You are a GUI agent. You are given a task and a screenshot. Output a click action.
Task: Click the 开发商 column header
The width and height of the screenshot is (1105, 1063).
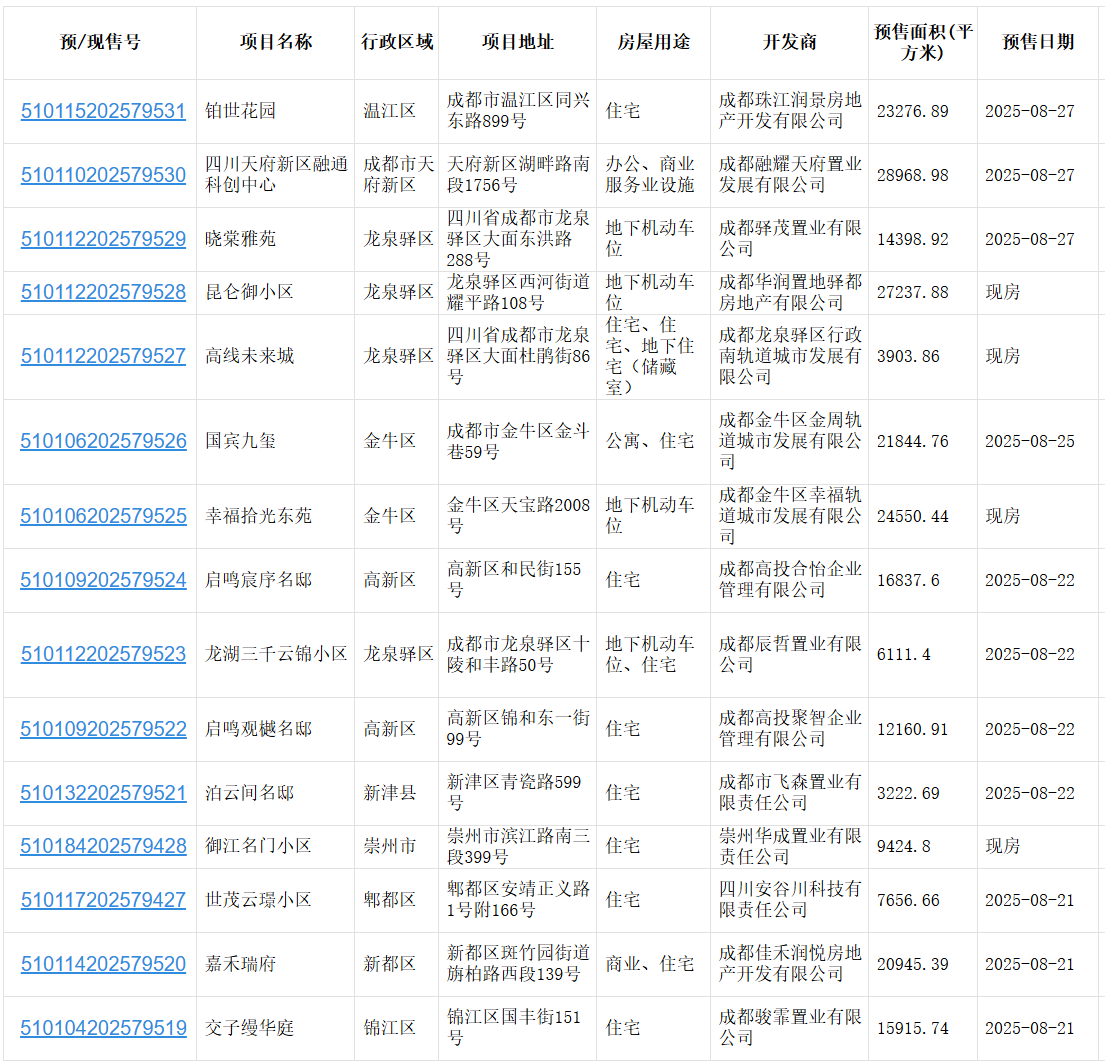(789, 42)
